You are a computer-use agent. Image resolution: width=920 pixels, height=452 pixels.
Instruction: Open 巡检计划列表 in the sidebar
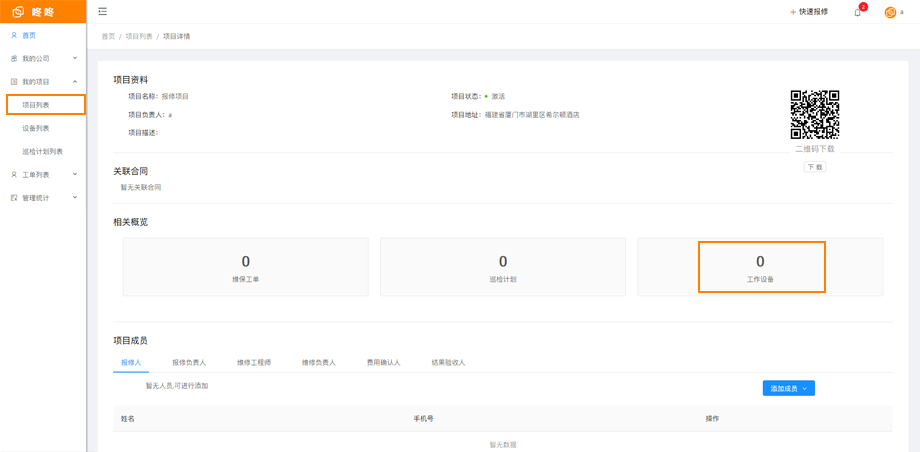[42, 151]
